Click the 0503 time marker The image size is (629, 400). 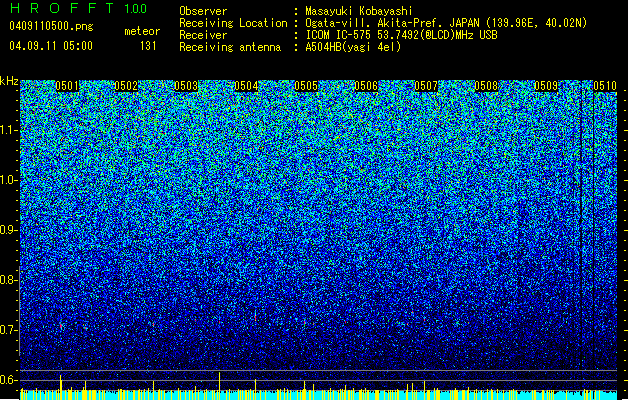point(186,86)
